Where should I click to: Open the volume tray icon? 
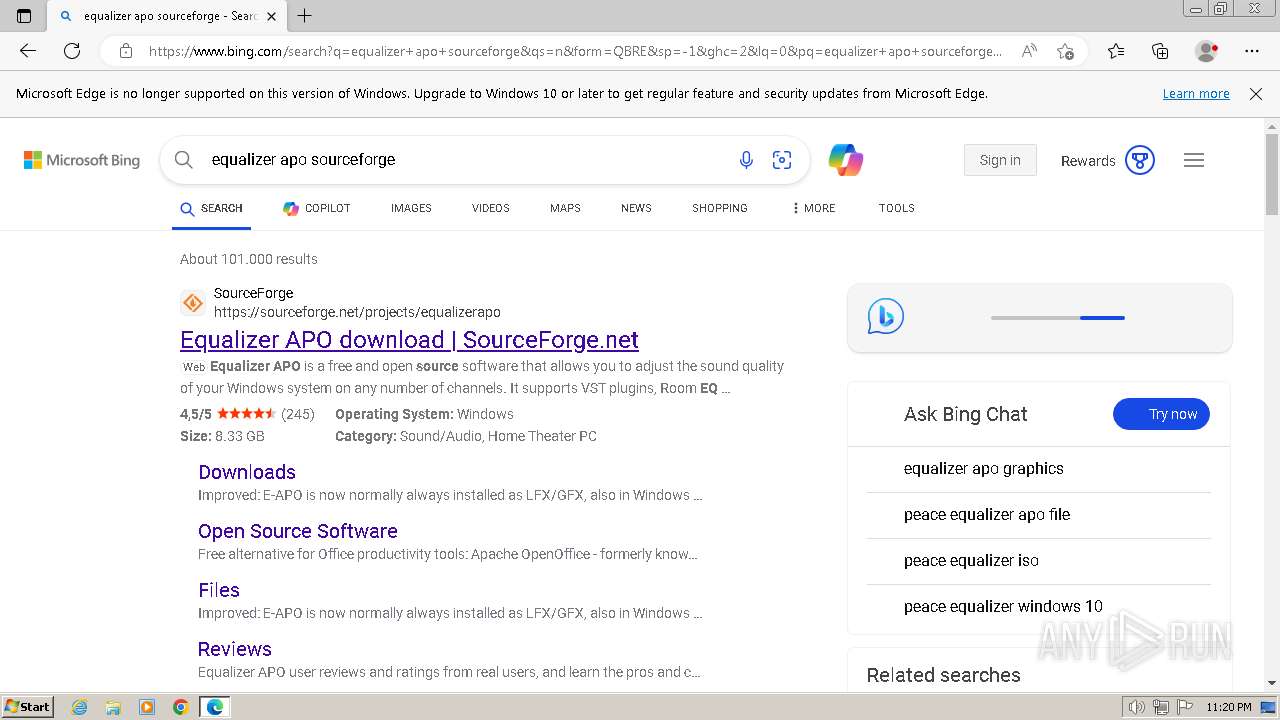(x=1137, y=707)
